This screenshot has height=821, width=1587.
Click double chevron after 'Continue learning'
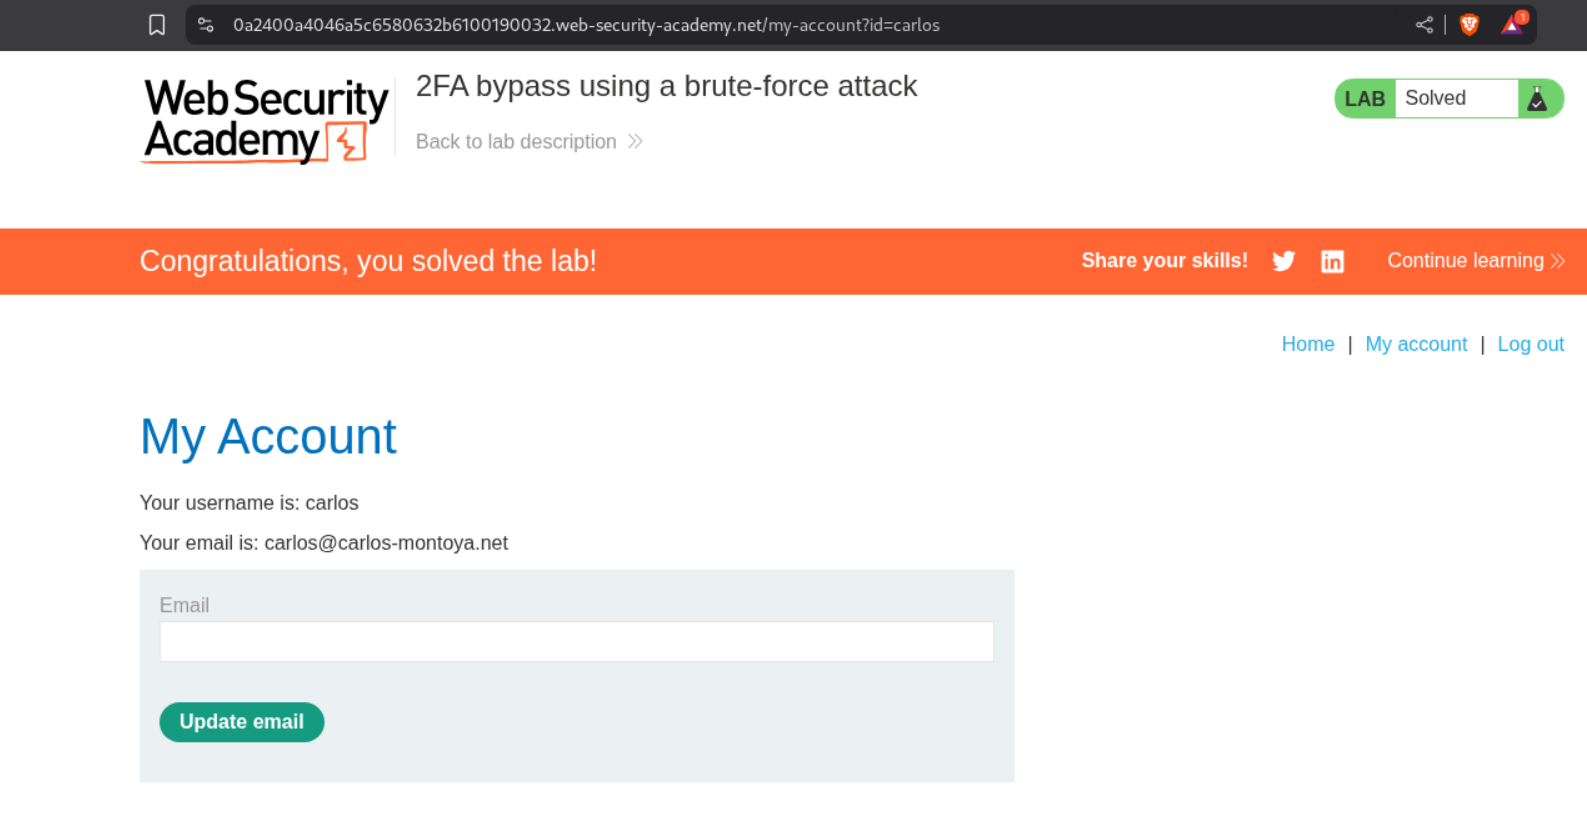(1557, 261)
